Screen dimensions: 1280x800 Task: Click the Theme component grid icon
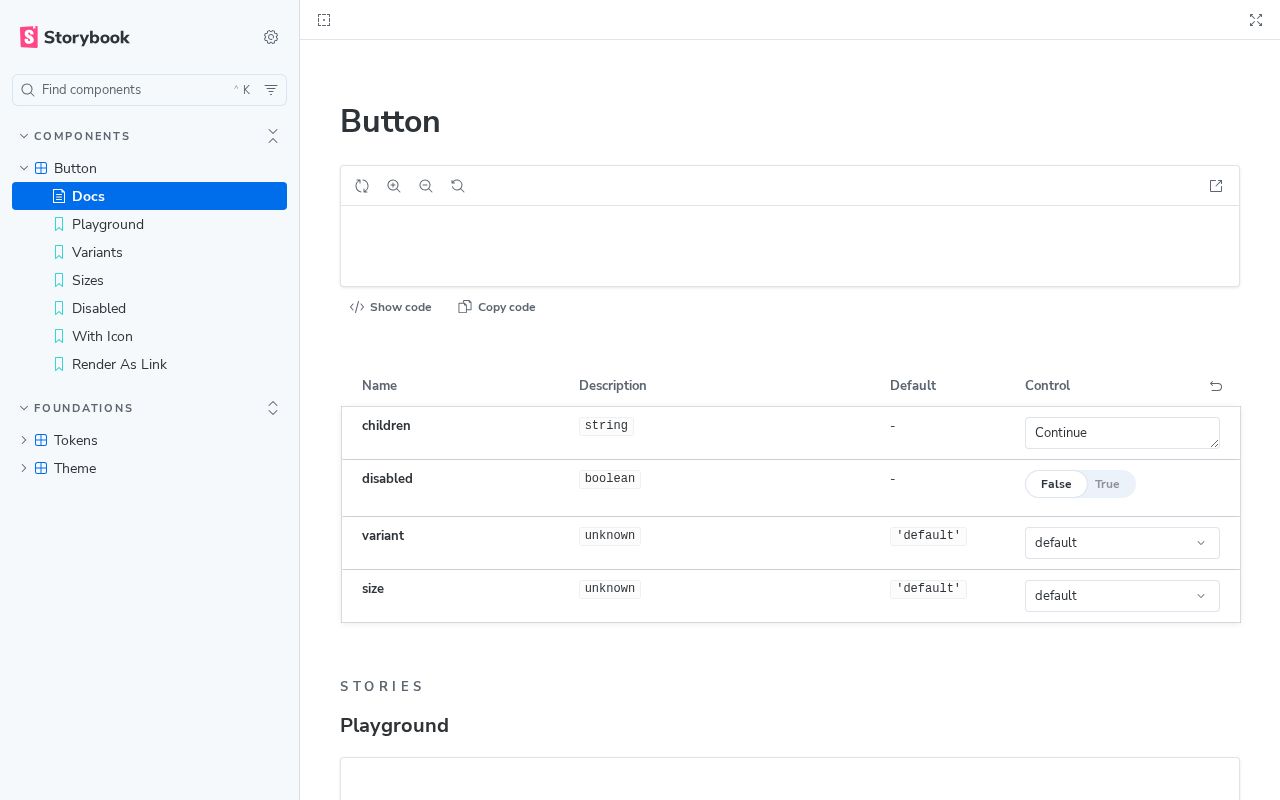pyautogui.click(x=41, y=468)
